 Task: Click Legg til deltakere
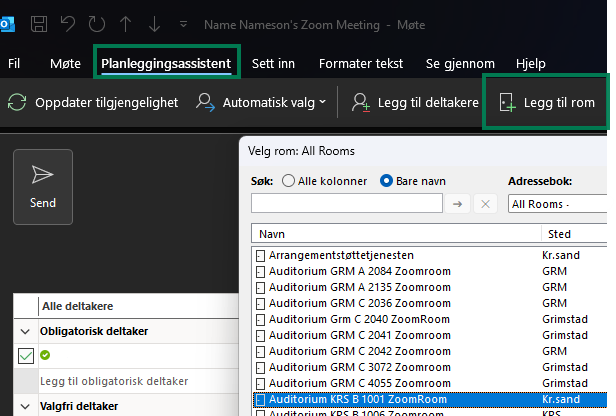(x=415, y=103)
